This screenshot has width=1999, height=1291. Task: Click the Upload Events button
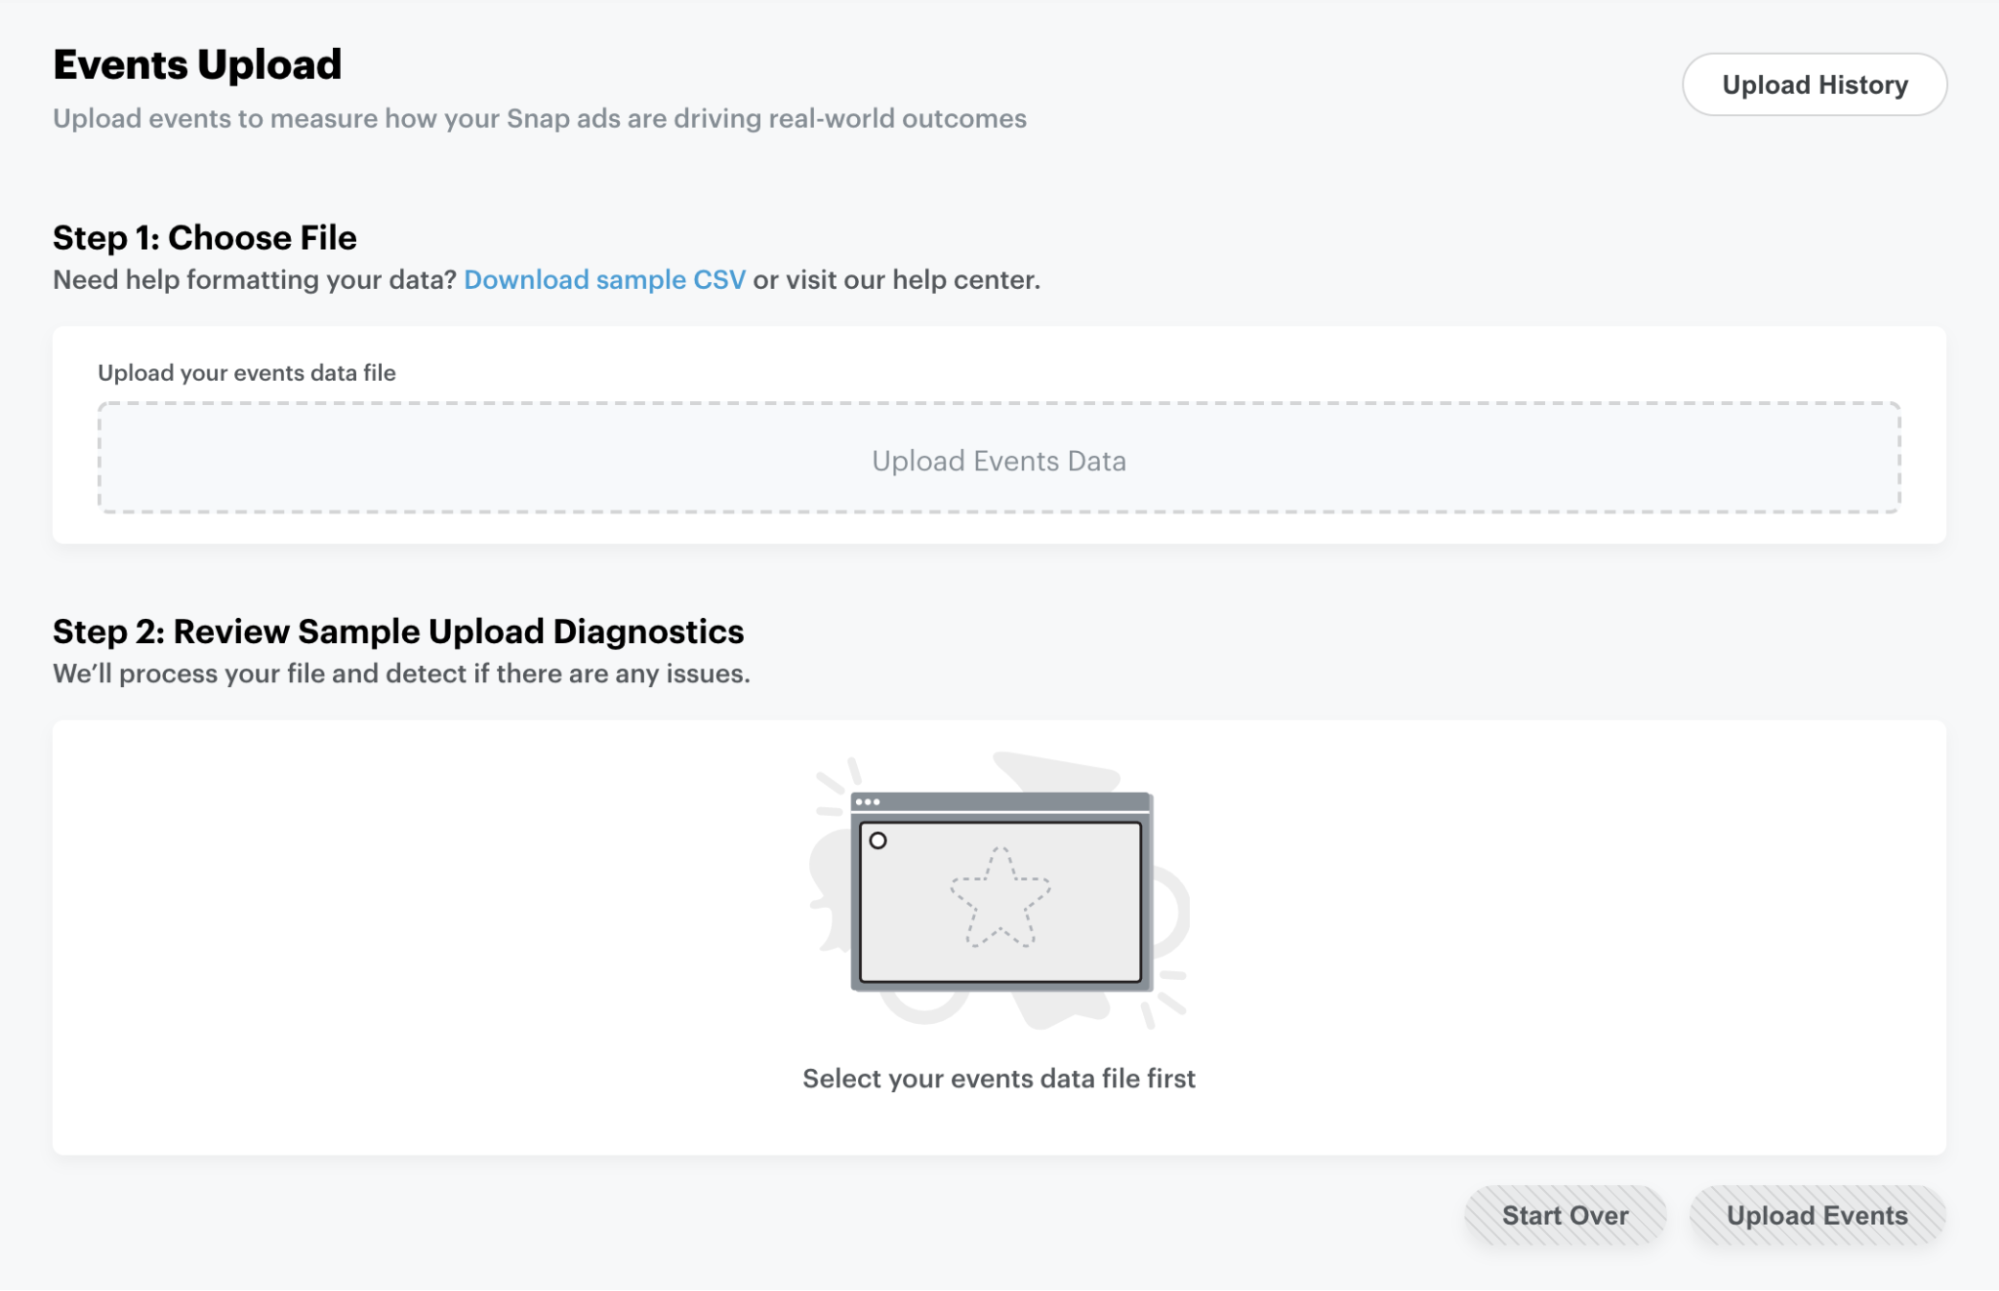pos(1816,1216)
